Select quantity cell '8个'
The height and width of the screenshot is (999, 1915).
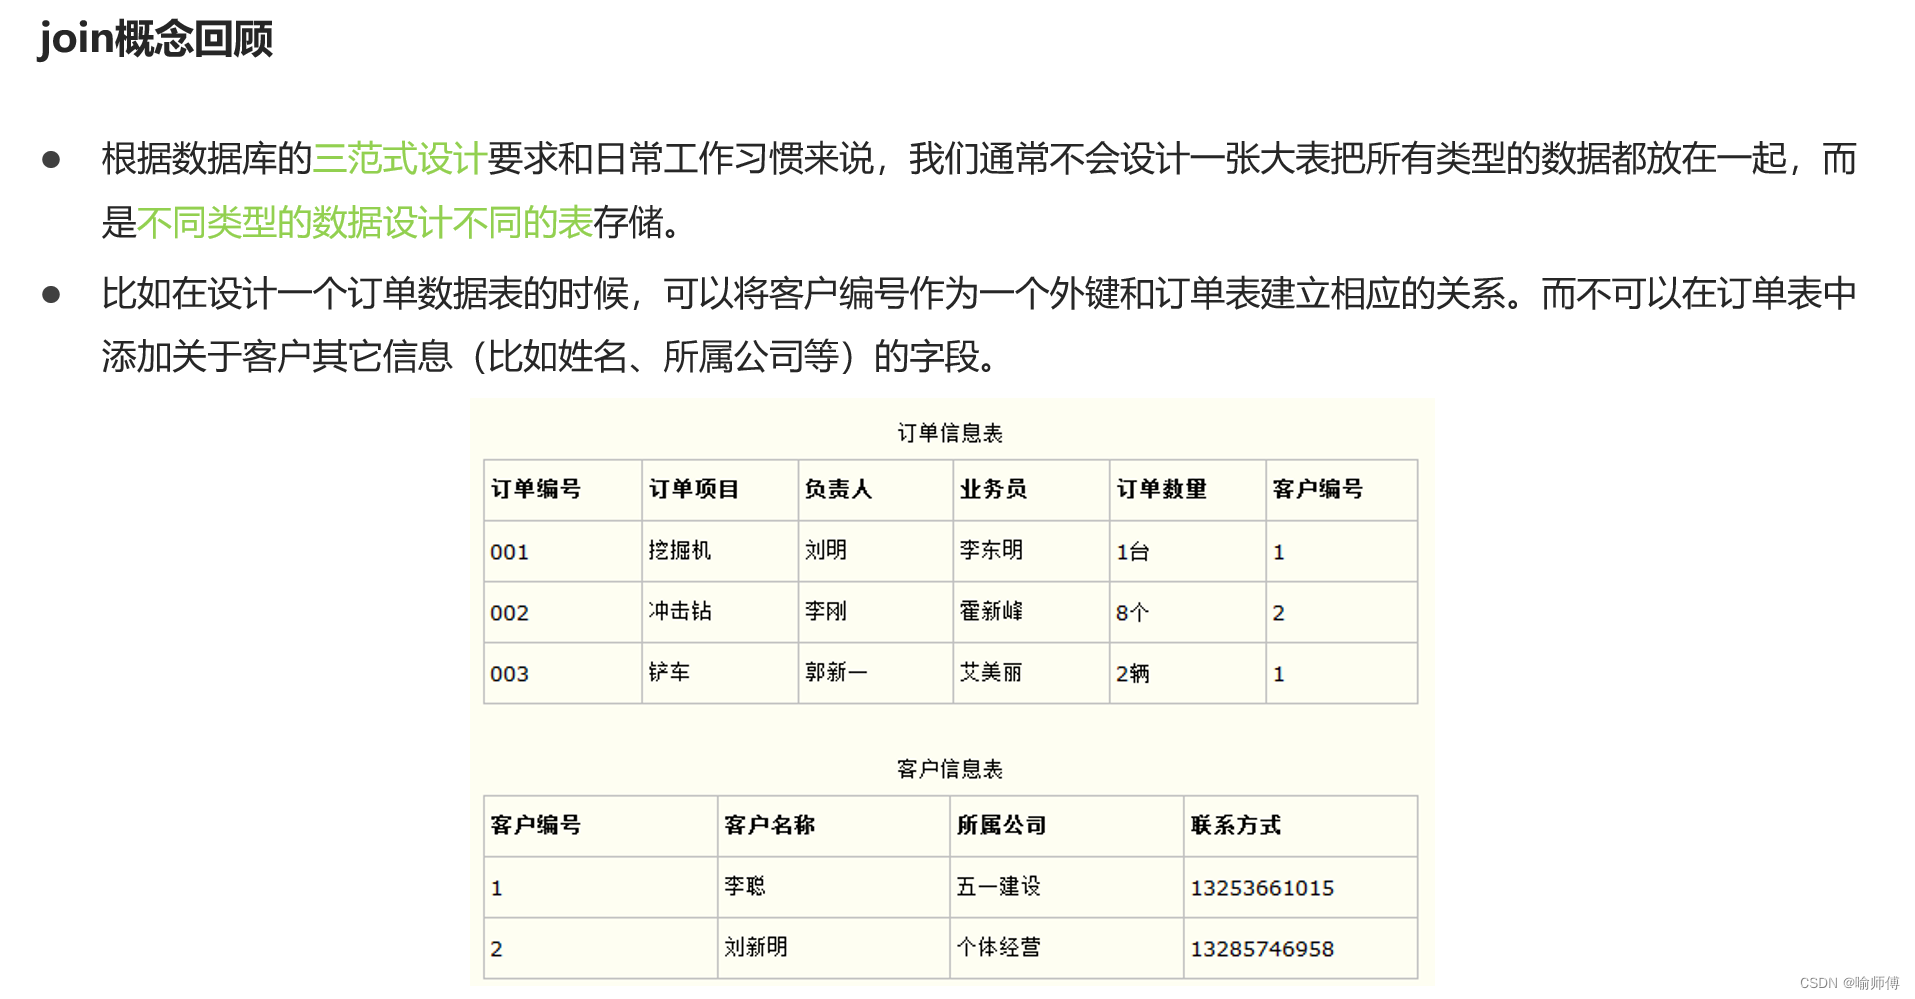click(1187, 613)
